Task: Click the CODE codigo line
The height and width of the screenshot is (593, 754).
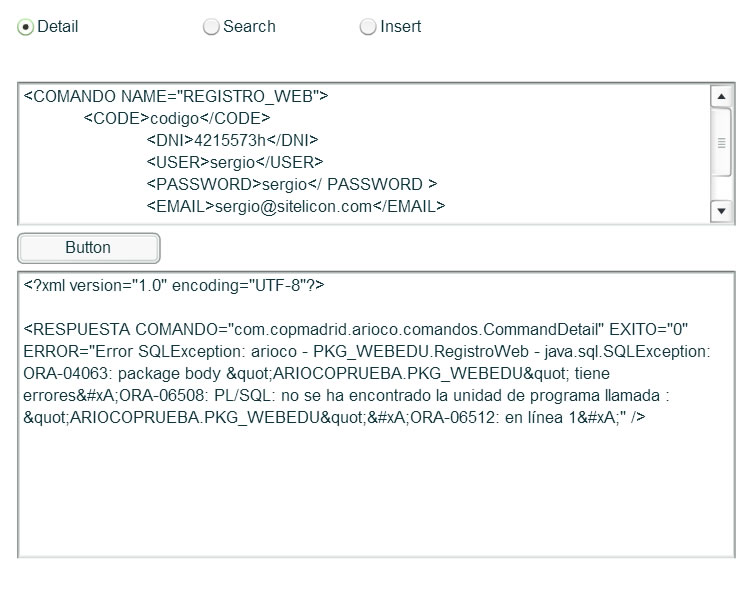Action: pos(177,118)
